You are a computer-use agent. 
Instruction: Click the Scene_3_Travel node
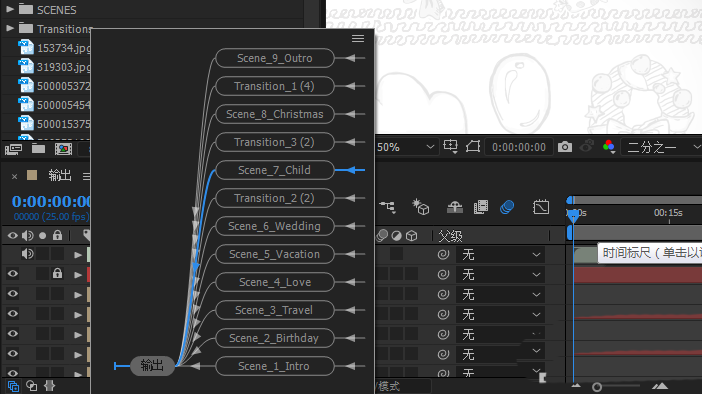(x=275, y=310)
